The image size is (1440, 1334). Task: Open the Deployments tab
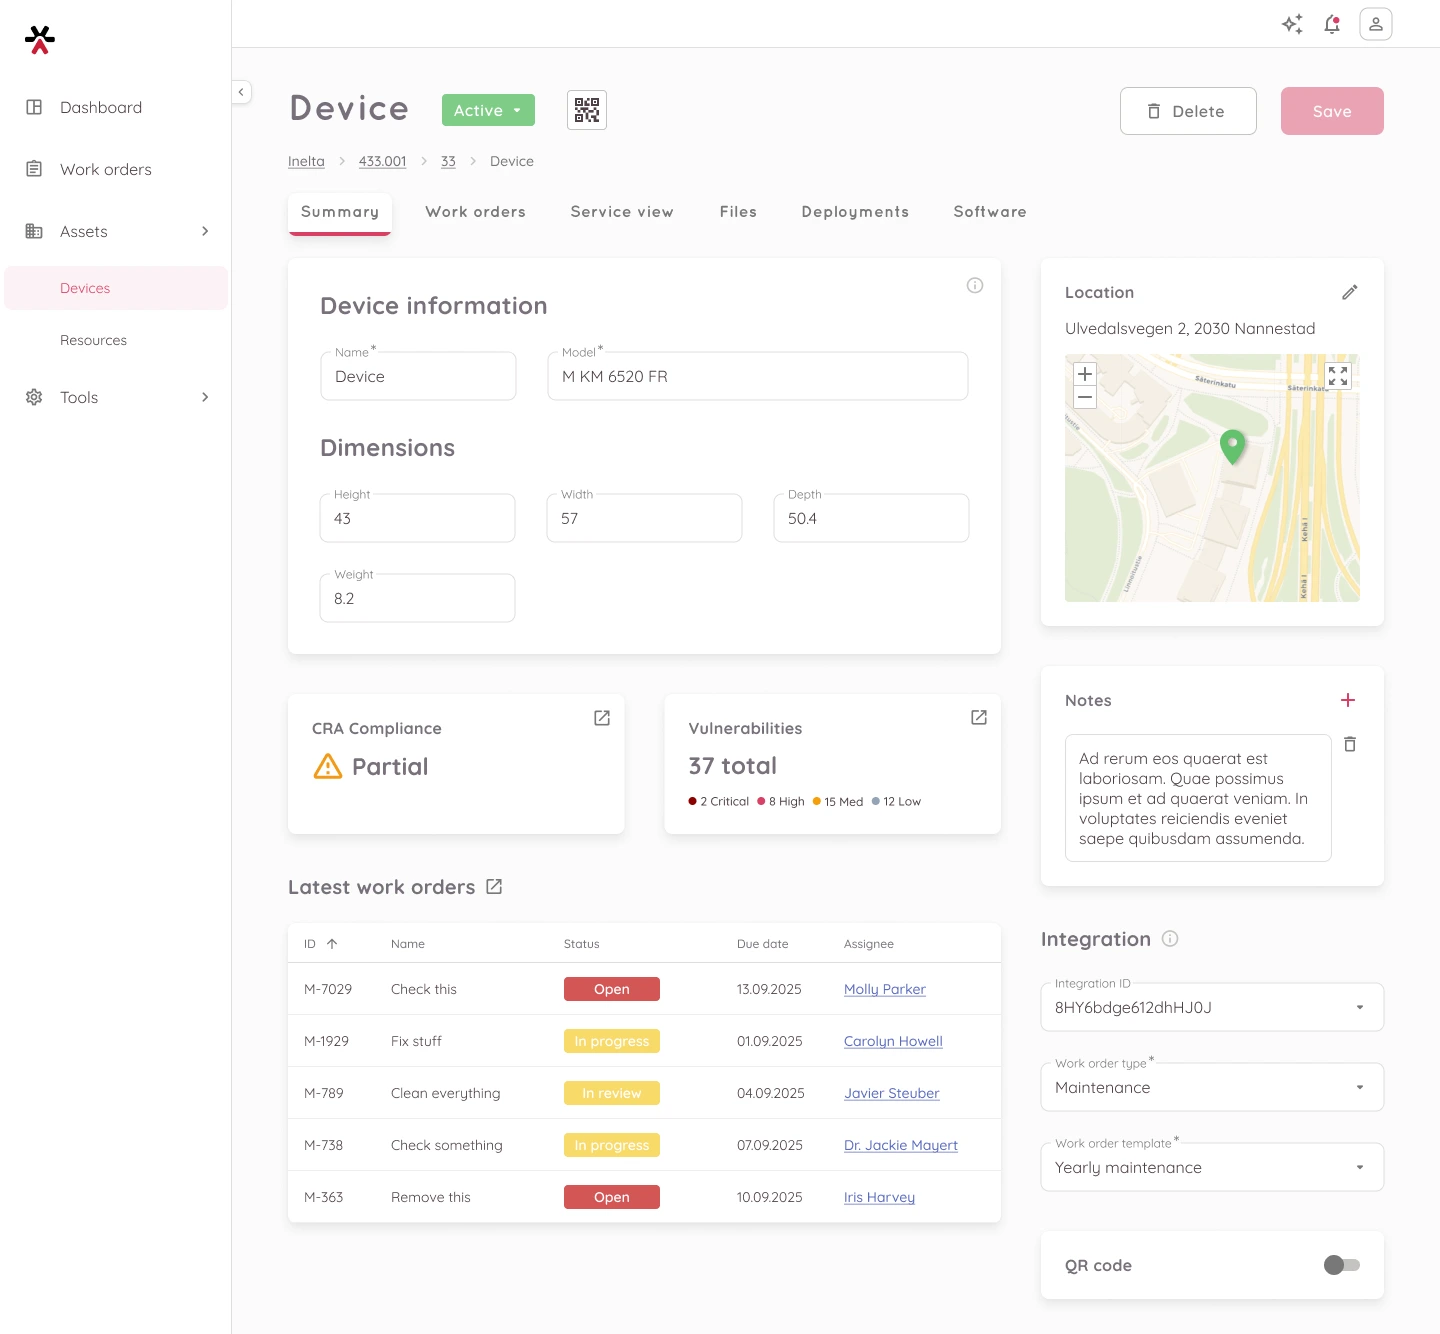click(855, 212)
